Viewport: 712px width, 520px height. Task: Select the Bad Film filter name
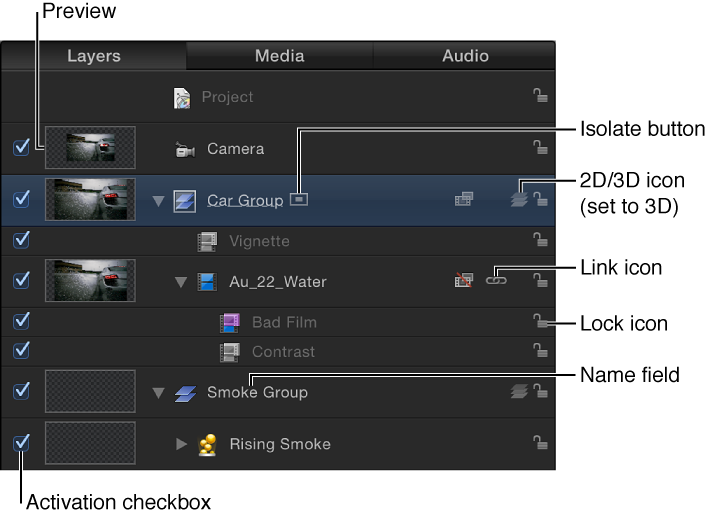284,322
